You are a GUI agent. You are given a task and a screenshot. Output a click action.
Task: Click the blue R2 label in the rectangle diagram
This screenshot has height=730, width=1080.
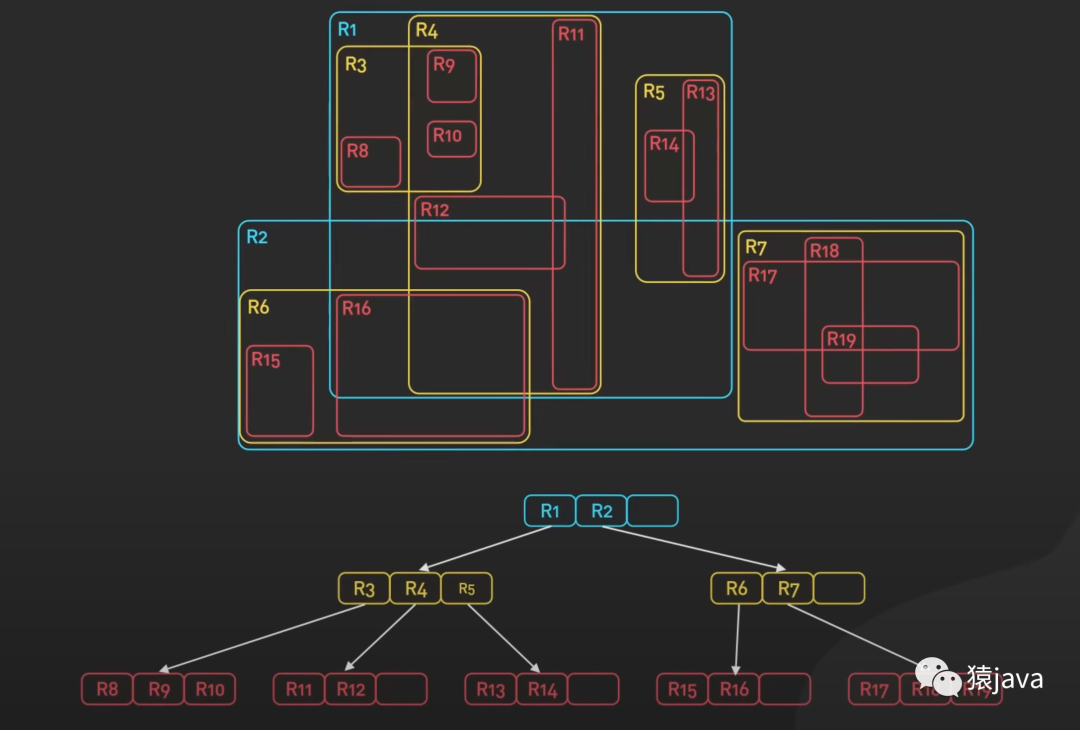point(257,237)
